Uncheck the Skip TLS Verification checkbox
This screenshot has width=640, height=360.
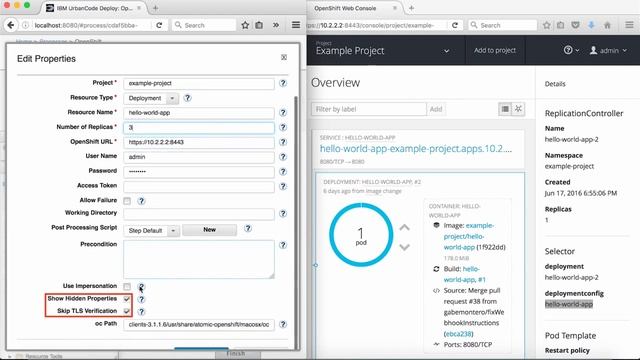127,311
